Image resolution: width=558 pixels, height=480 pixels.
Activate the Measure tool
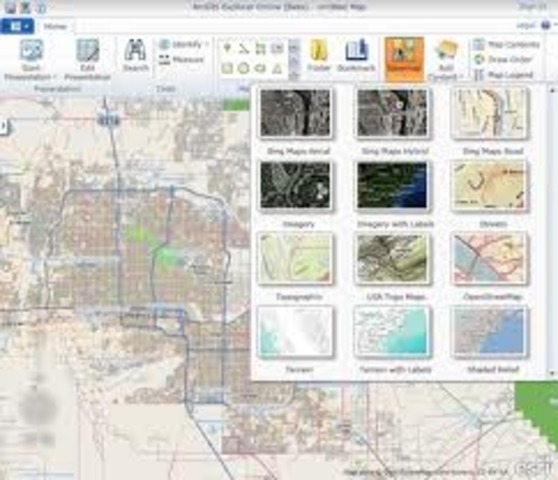pos(181,59)
